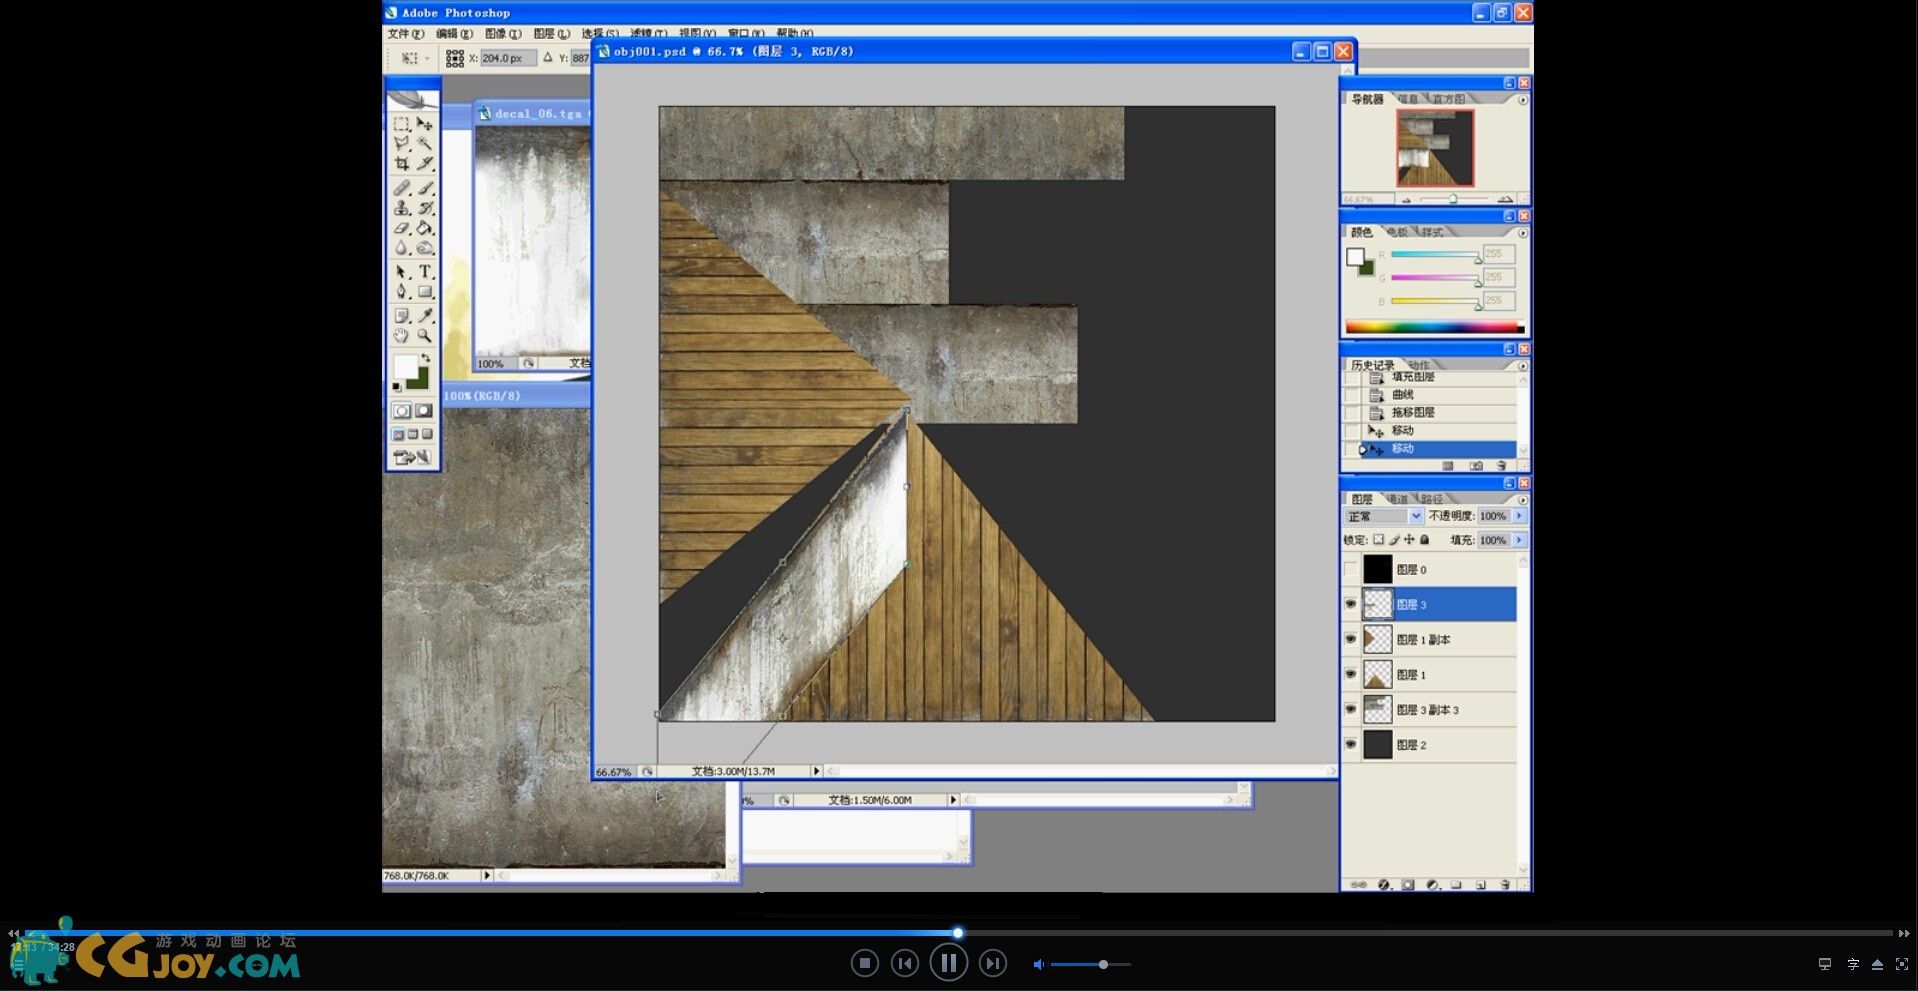Screen dimensions: 1918x991
Task: Select the Eyedropper tool
Action: [x=425, y=316]
